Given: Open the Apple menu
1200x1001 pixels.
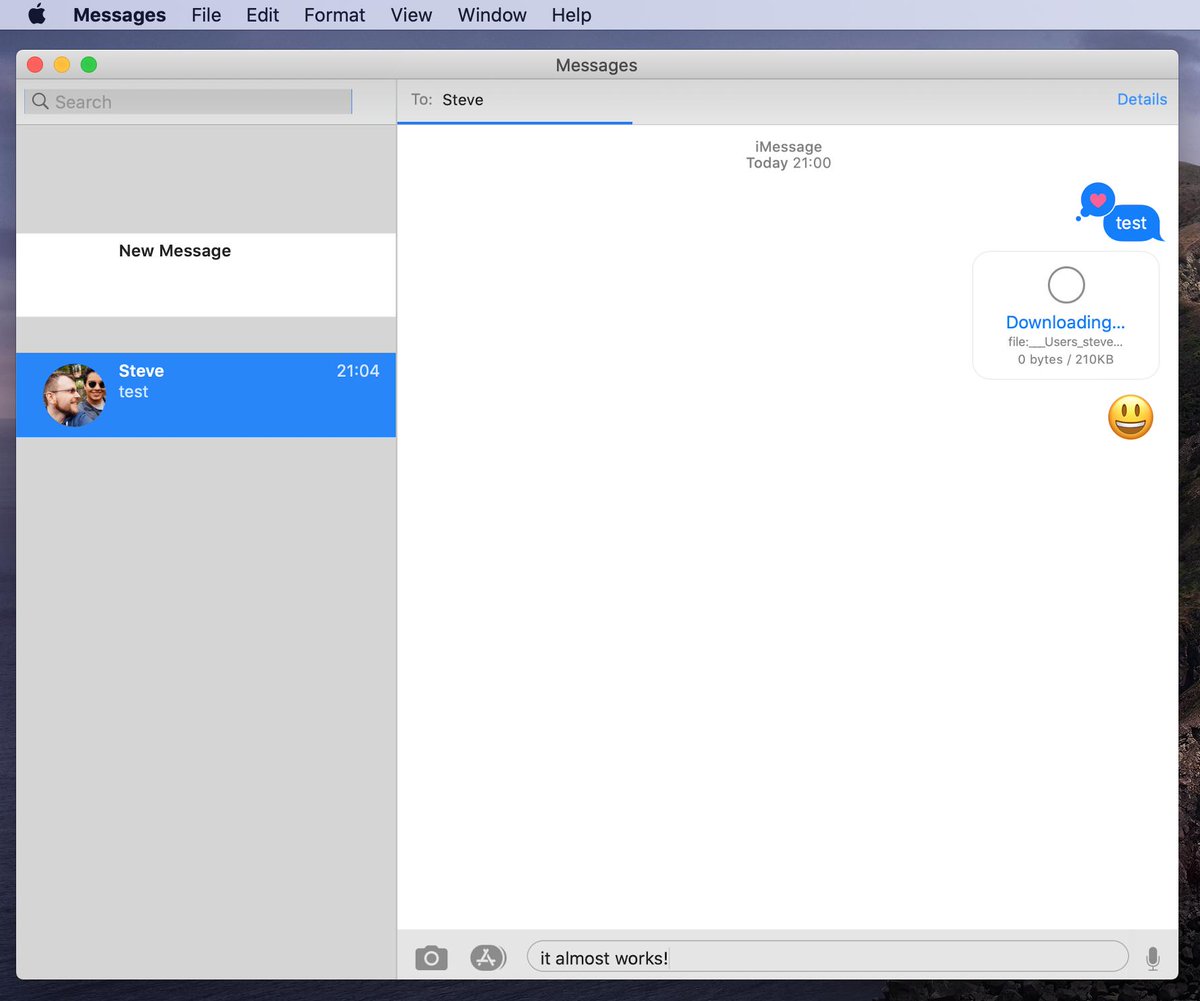Looking at the screenshot, I should 37,15.
